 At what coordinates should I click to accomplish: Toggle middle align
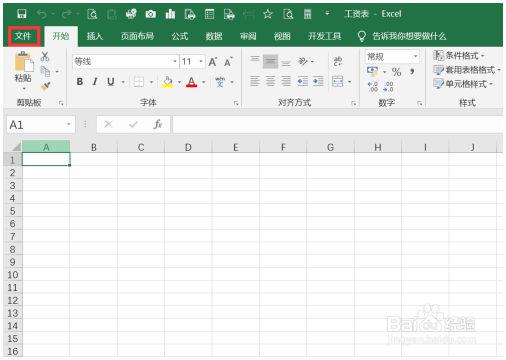pos(270,61)
